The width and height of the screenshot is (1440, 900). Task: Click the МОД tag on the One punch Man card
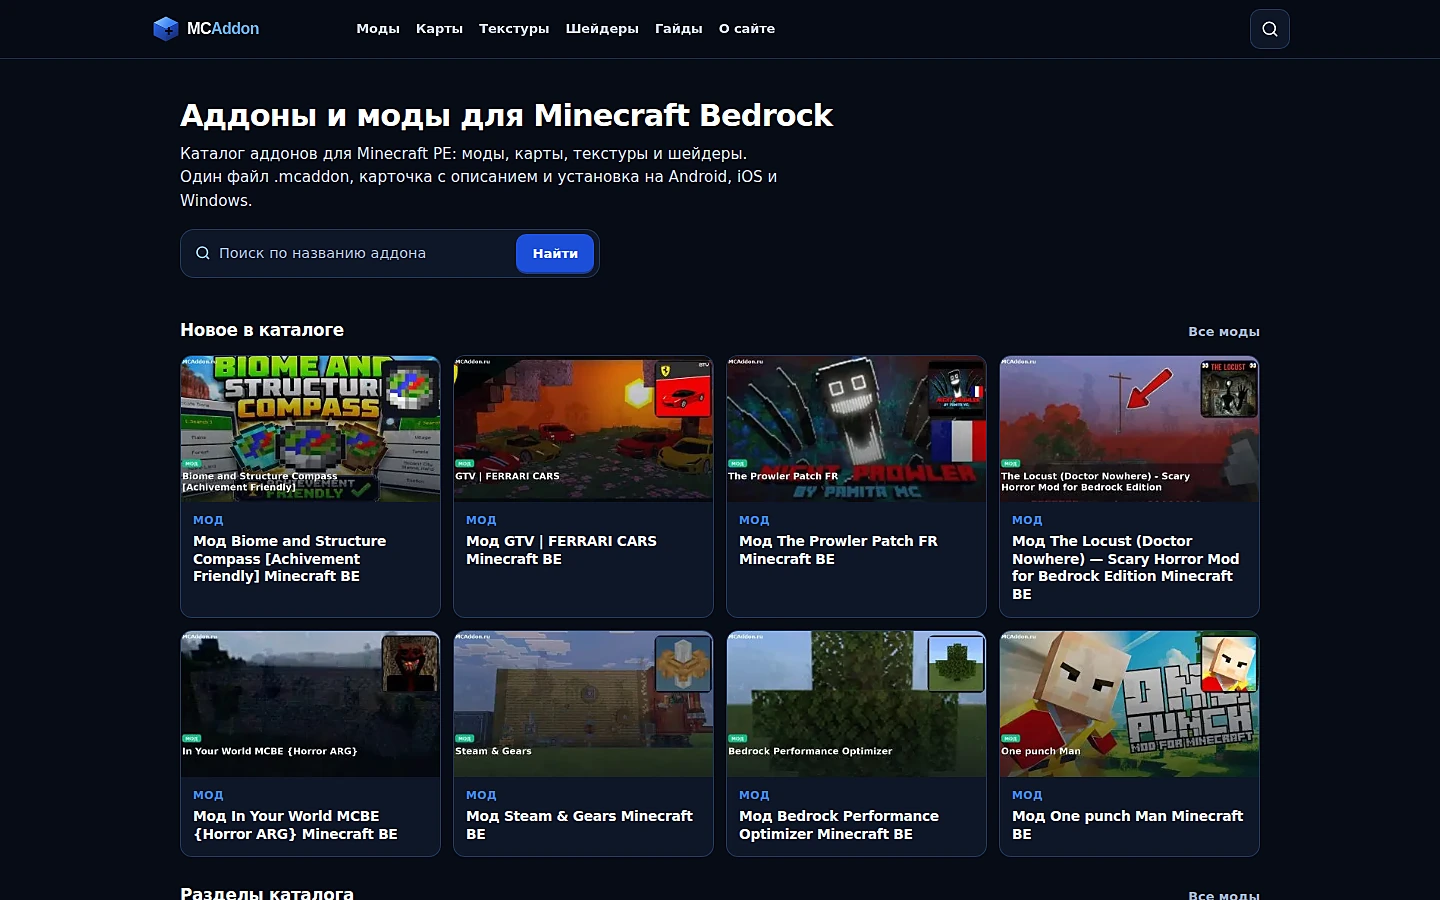pos(1027,795)
